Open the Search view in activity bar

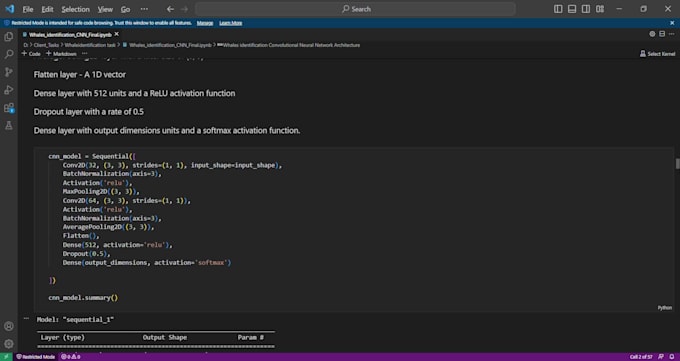(9, 54)
